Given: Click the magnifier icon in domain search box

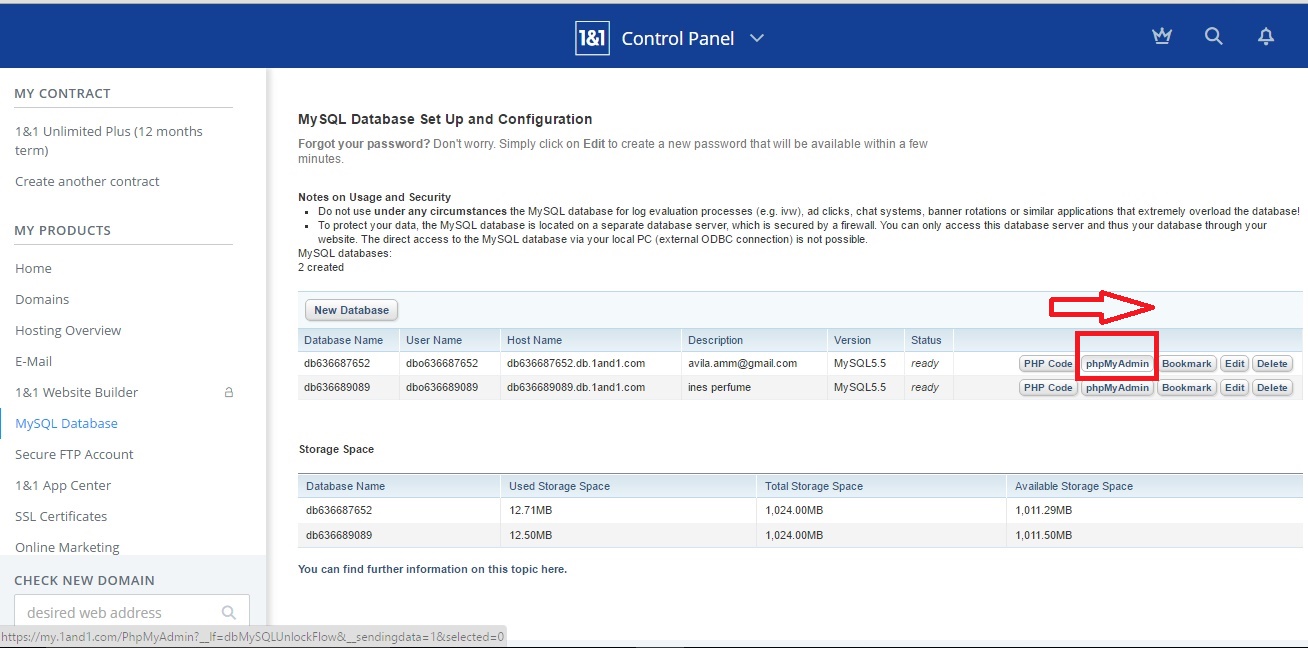Looking at the screenshot, I should pos(229,613).
